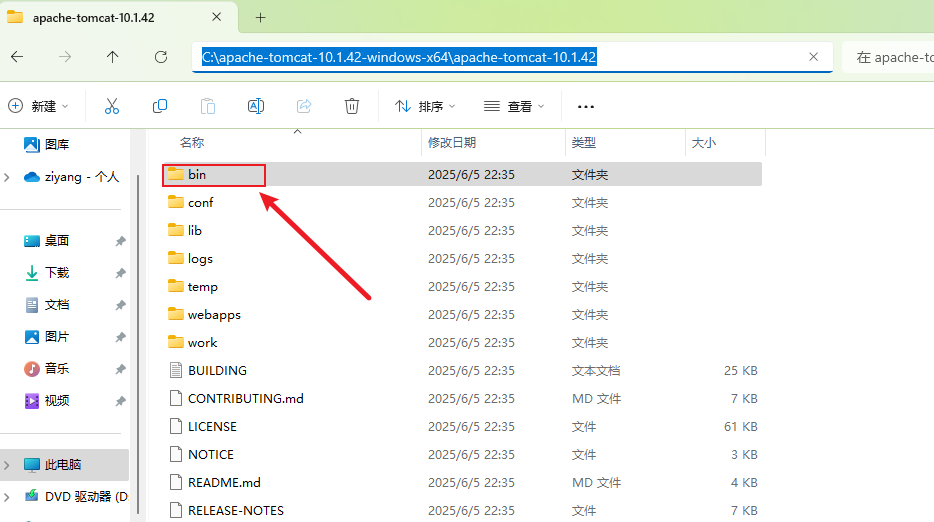Click the Cut scissors icon
The image size is (934, 522).
click(112, 106)
